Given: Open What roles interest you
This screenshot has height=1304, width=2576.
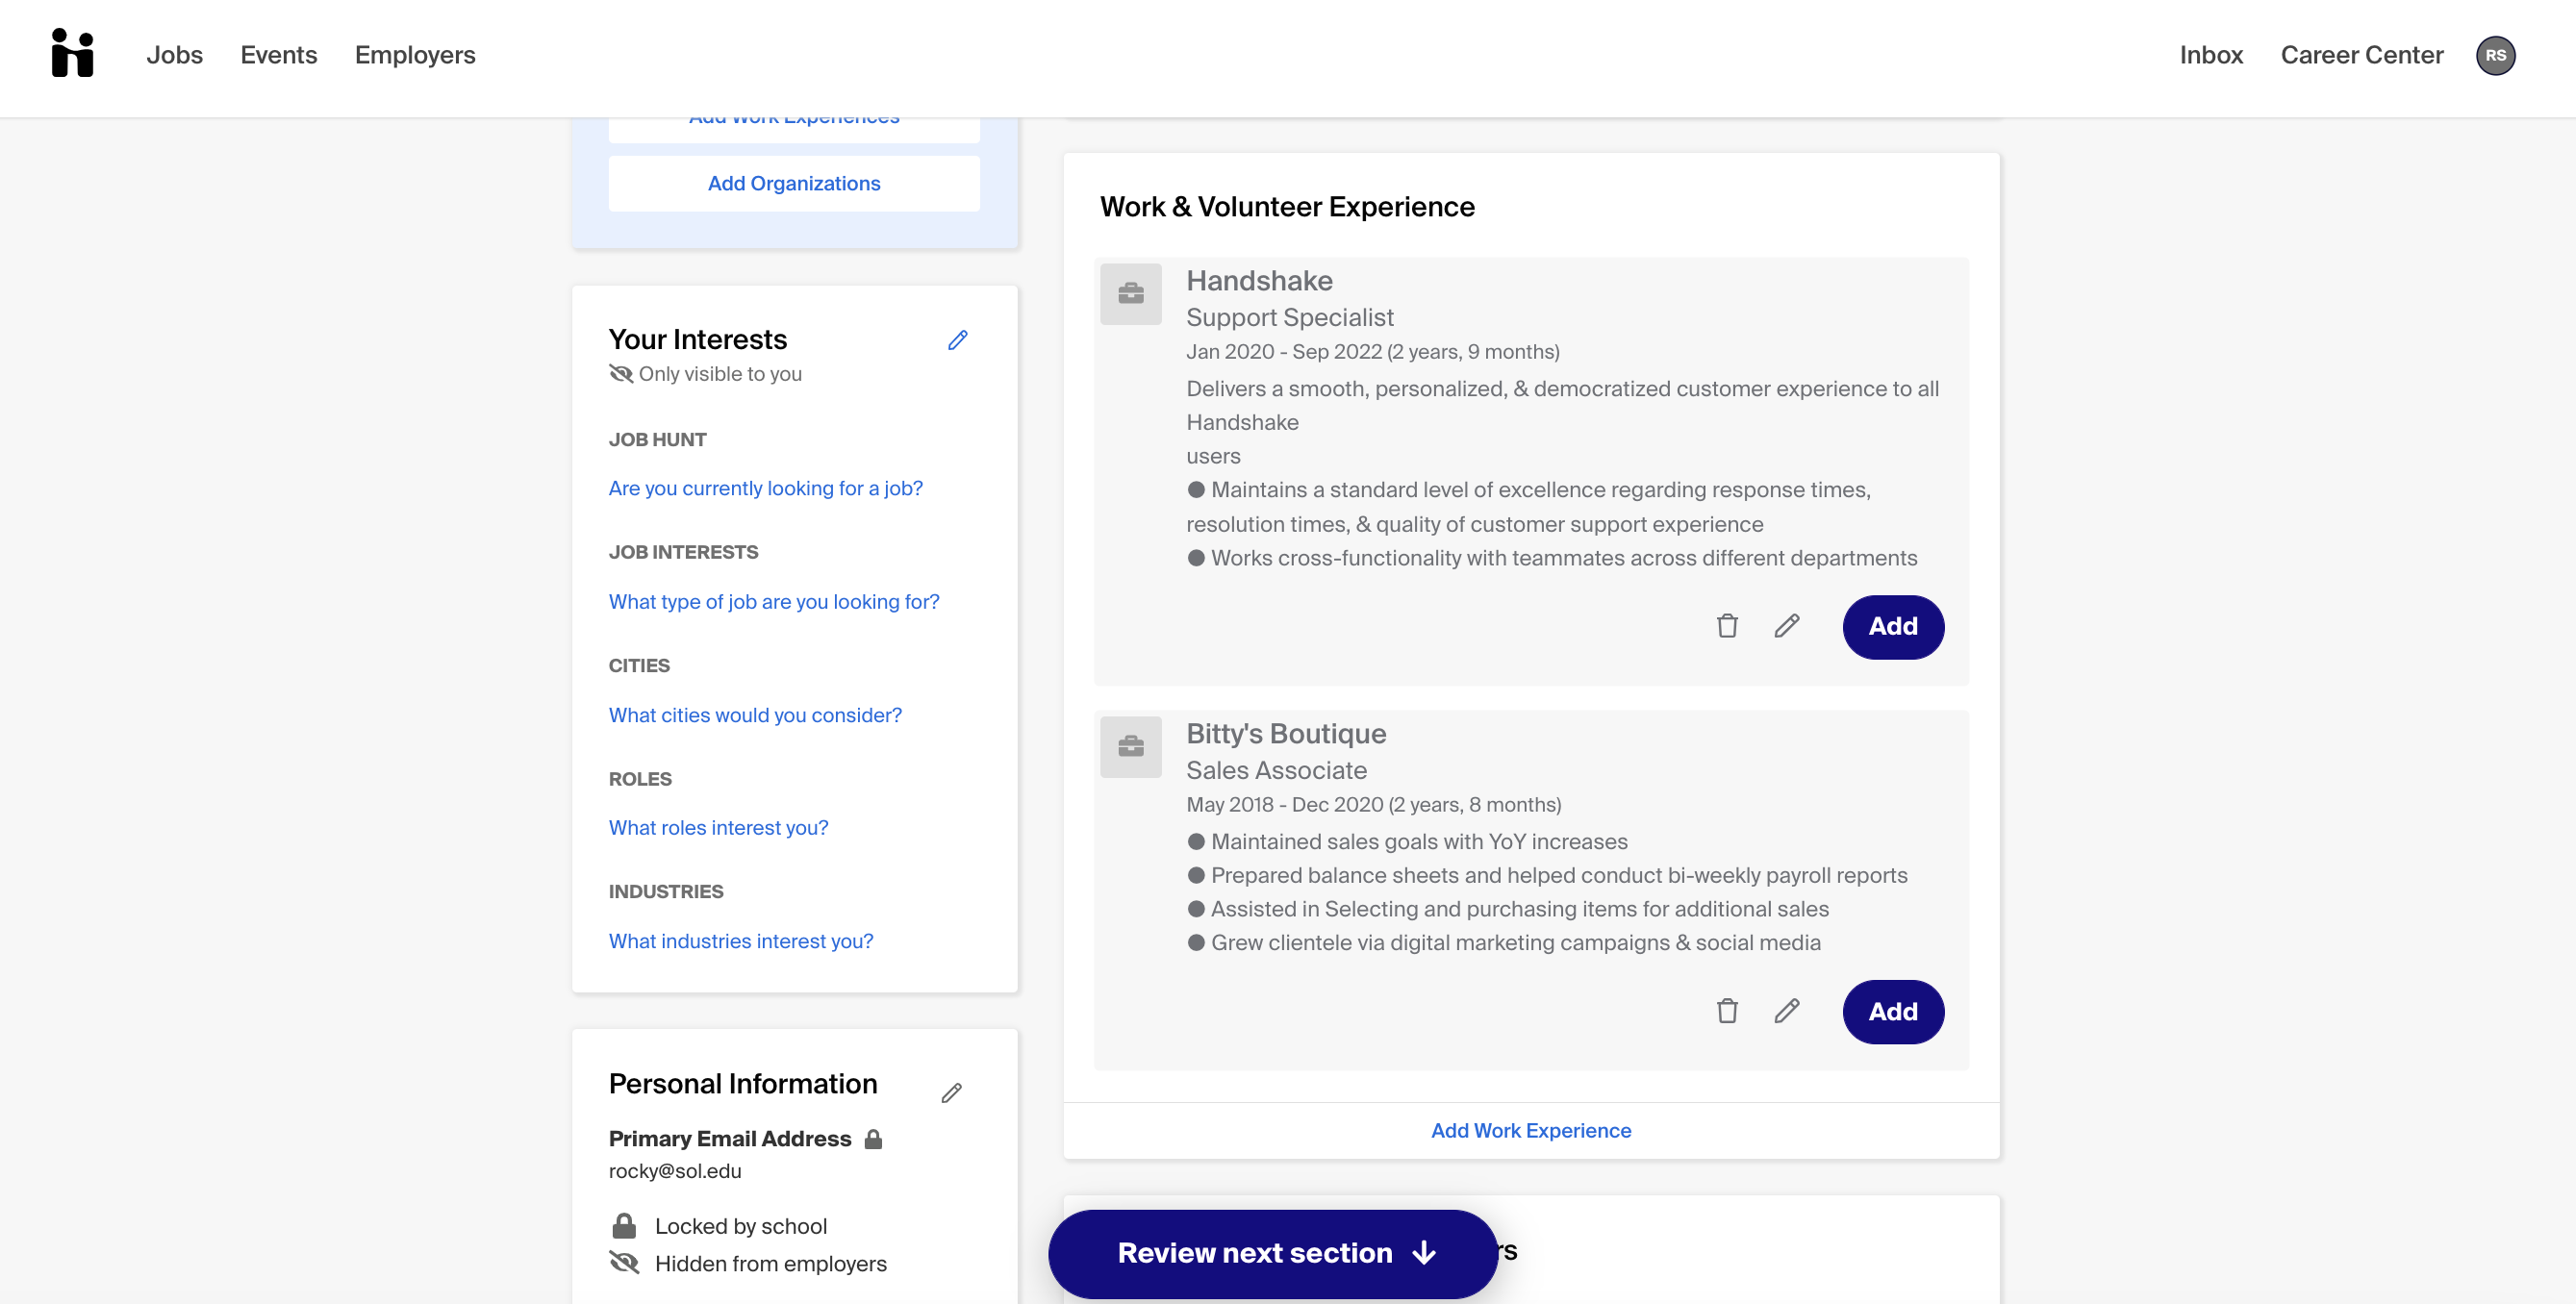Looking at the screenshot, I should 718,828.
